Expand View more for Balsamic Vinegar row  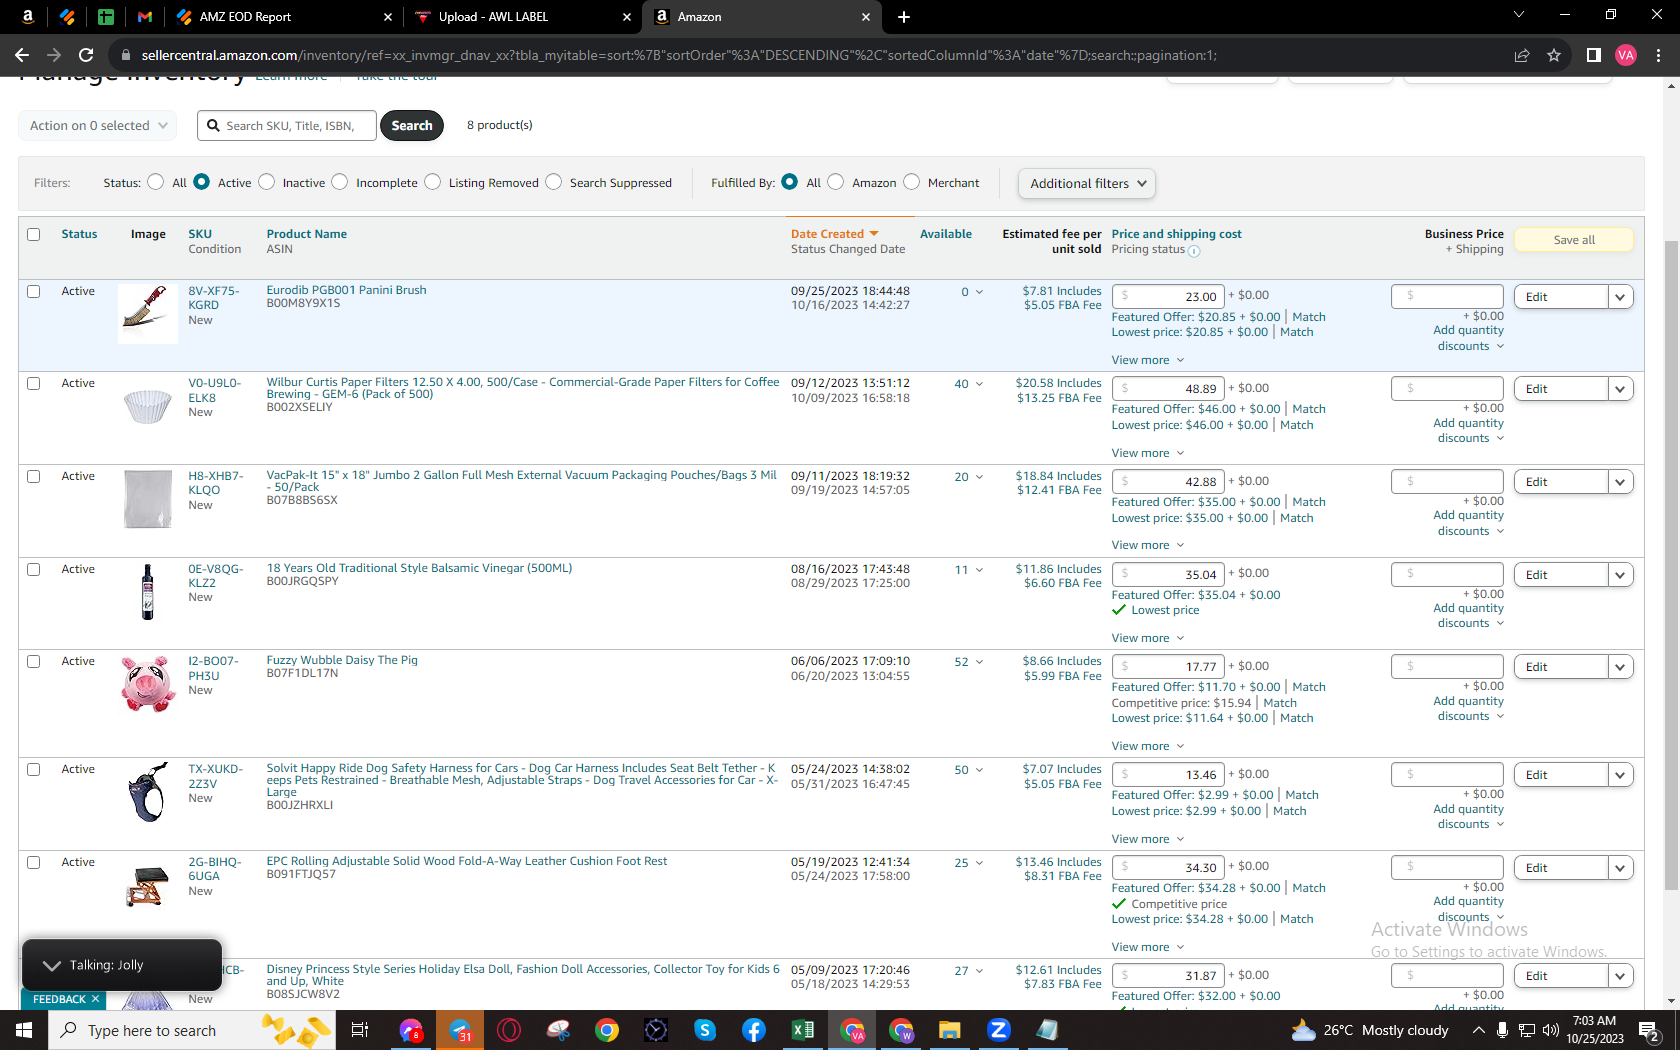pyautogui.click(x=1148, y=638)
